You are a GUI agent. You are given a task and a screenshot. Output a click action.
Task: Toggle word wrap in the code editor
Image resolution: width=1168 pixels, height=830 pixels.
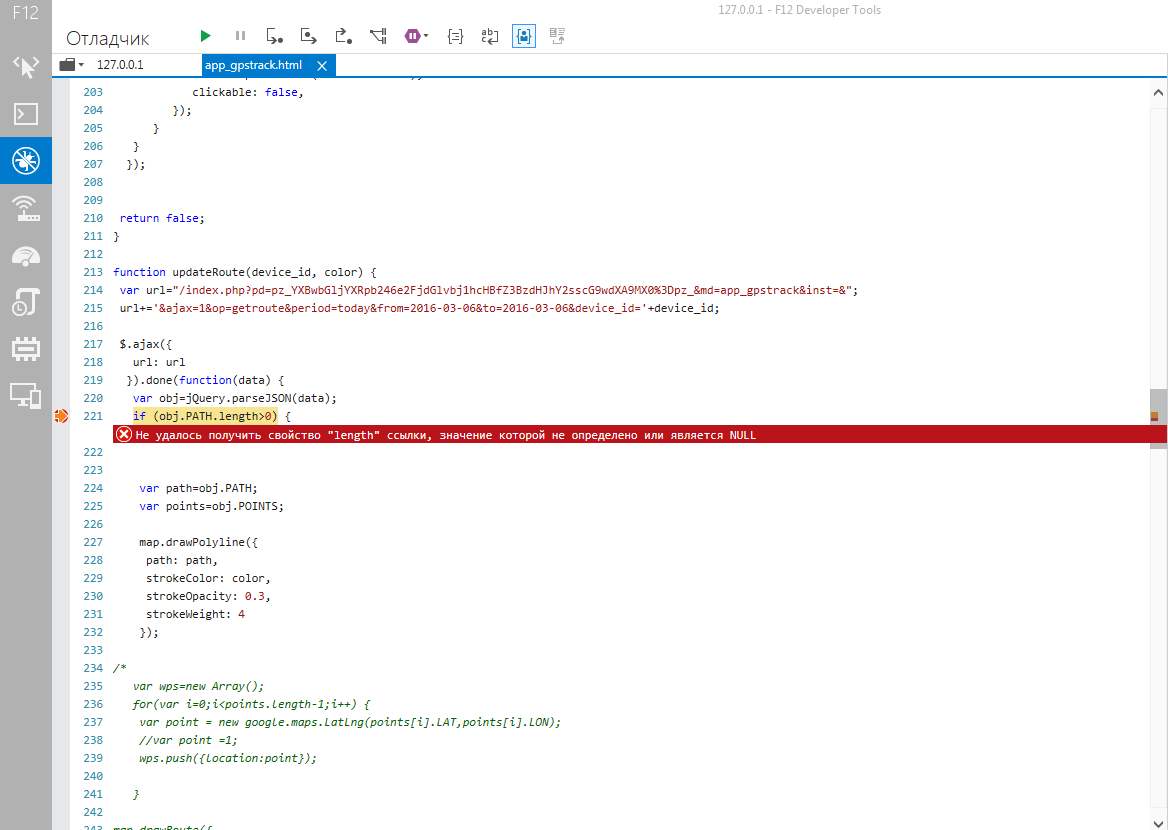pos(489,36)
